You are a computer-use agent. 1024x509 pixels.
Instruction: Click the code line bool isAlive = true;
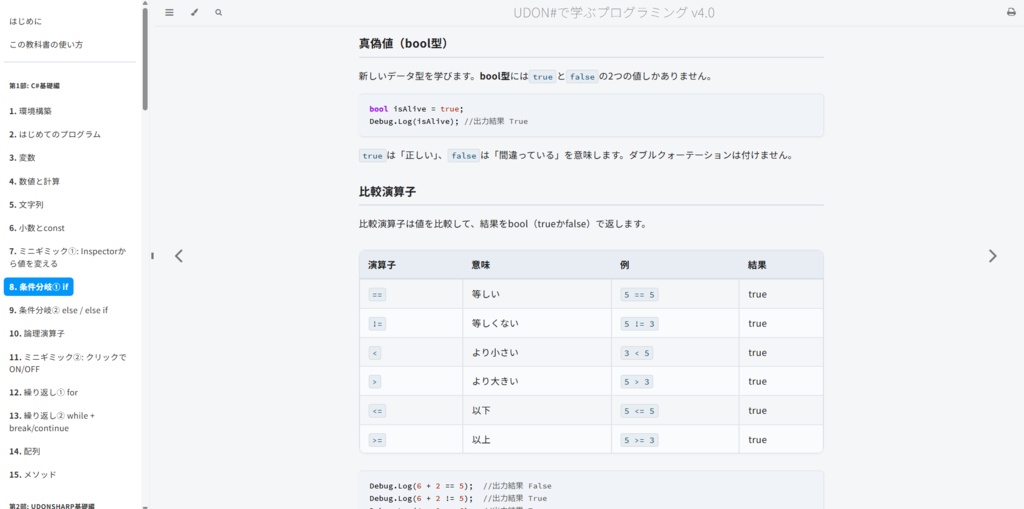[x=416, y=109]
